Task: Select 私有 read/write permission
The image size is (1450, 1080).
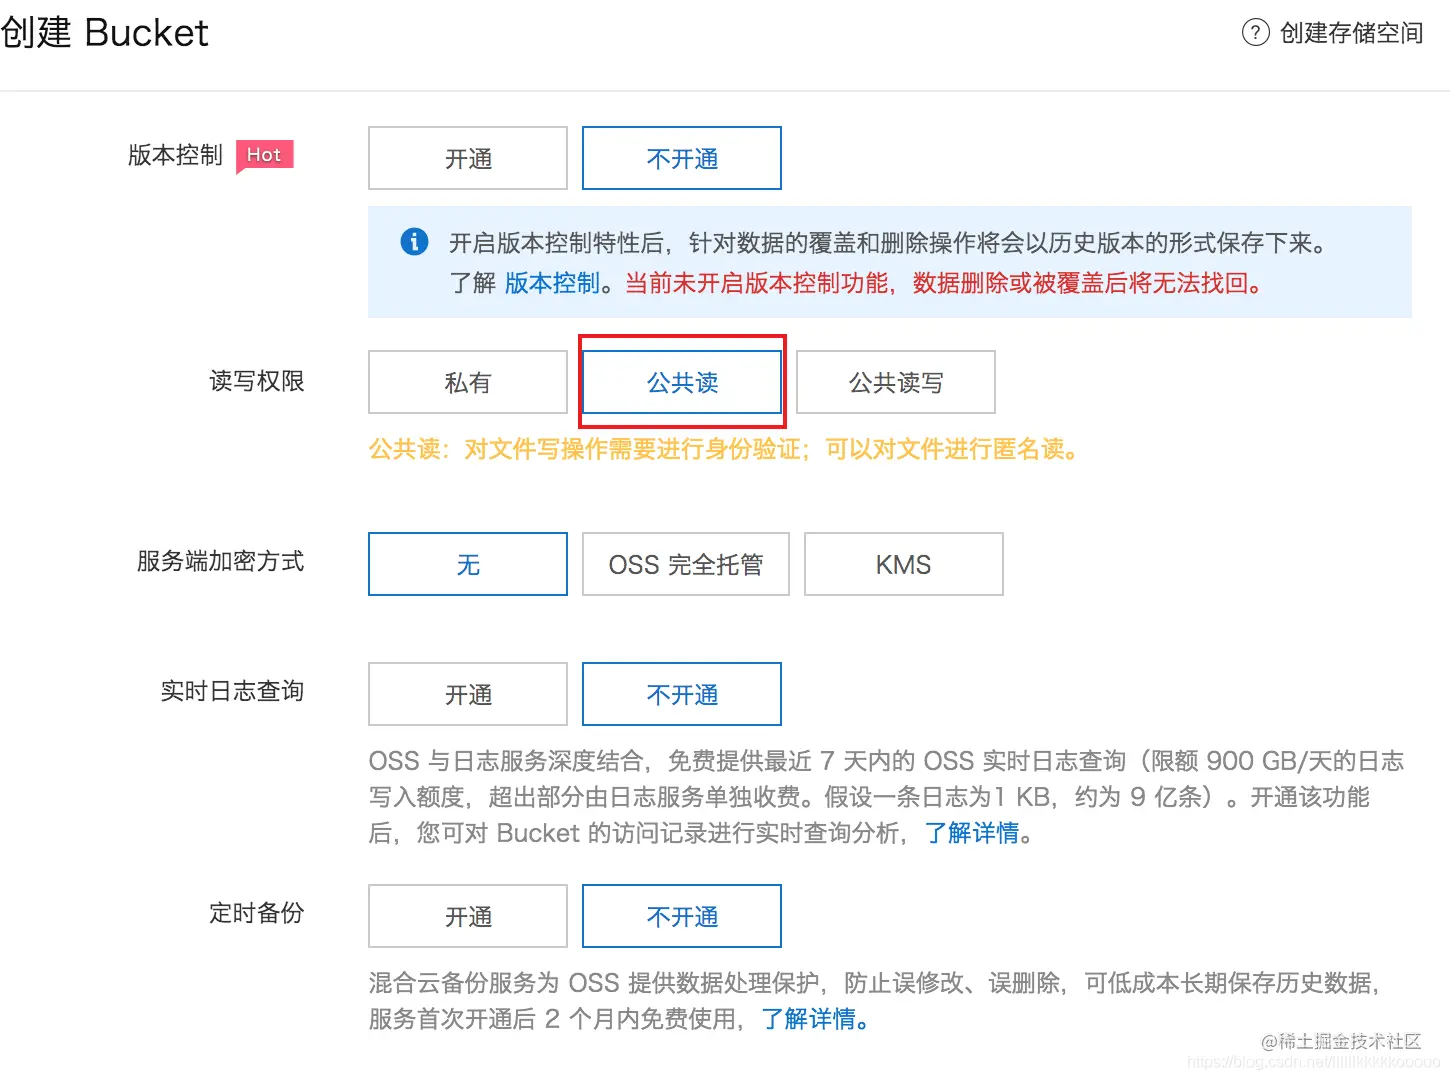Action: tap(466, 382)
